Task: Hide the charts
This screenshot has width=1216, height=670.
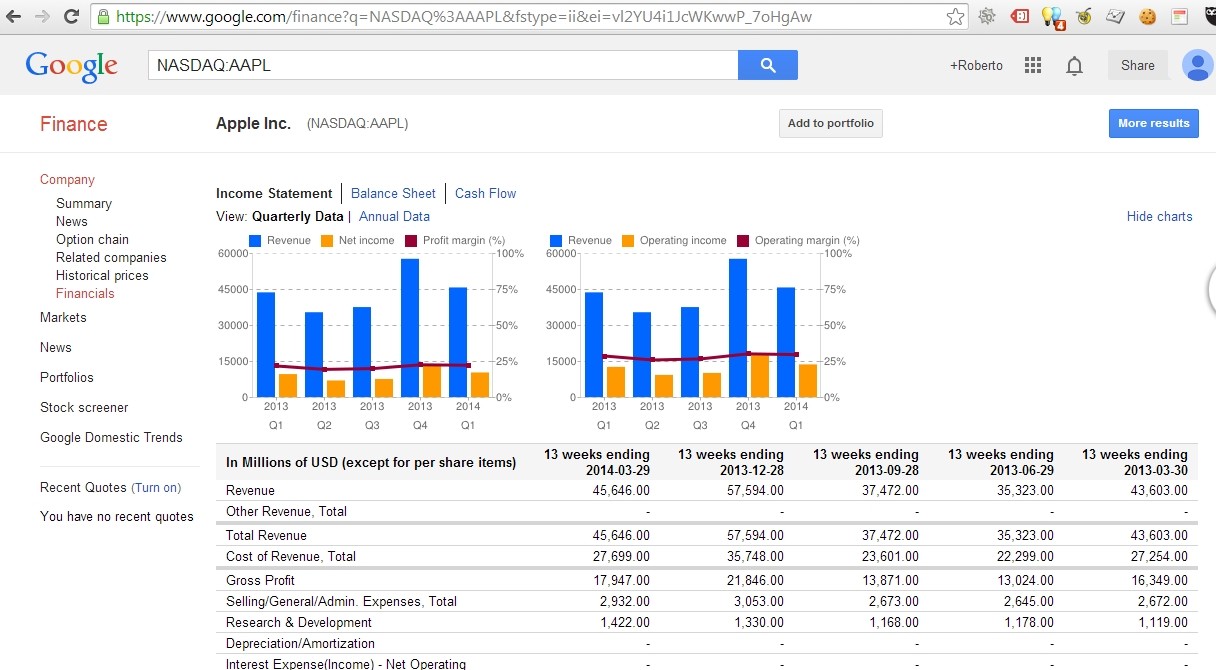Action: click(1160, 217)
